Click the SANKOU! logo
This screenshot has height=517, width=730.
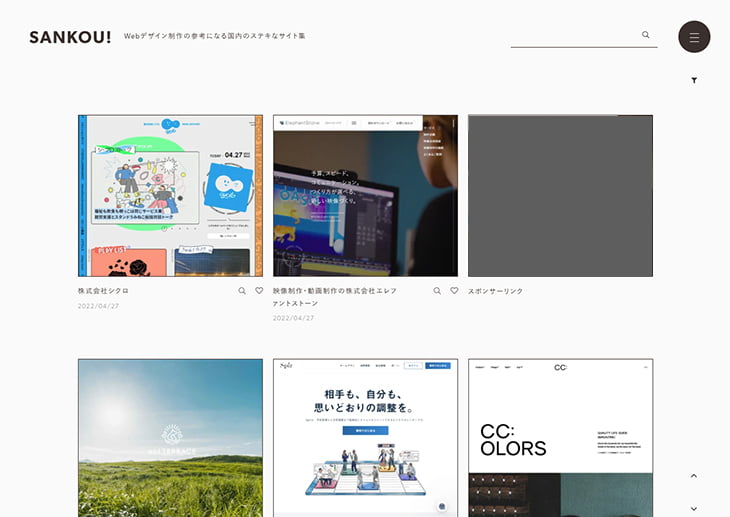pos(70,37)
